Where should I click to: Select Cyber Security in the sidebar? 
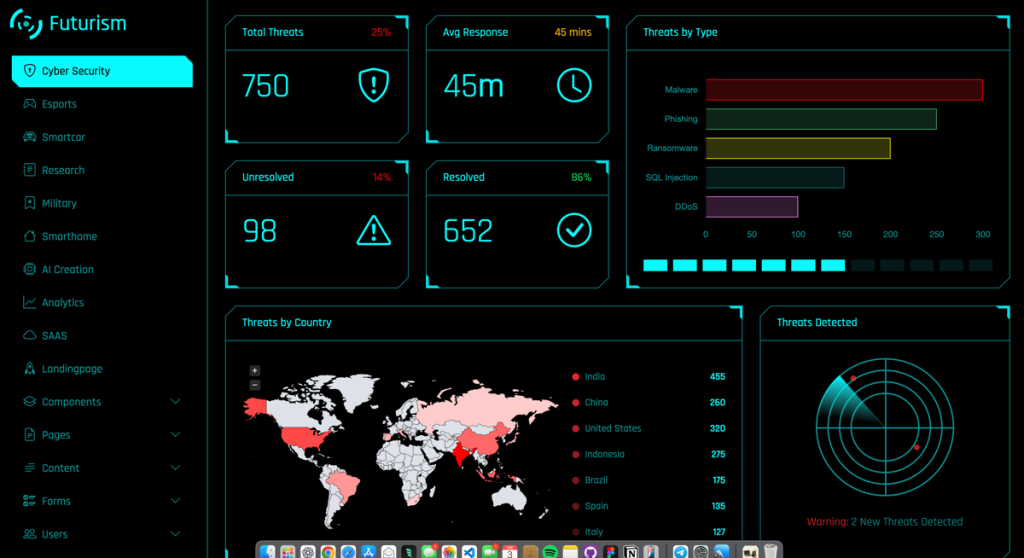point(76,71)
